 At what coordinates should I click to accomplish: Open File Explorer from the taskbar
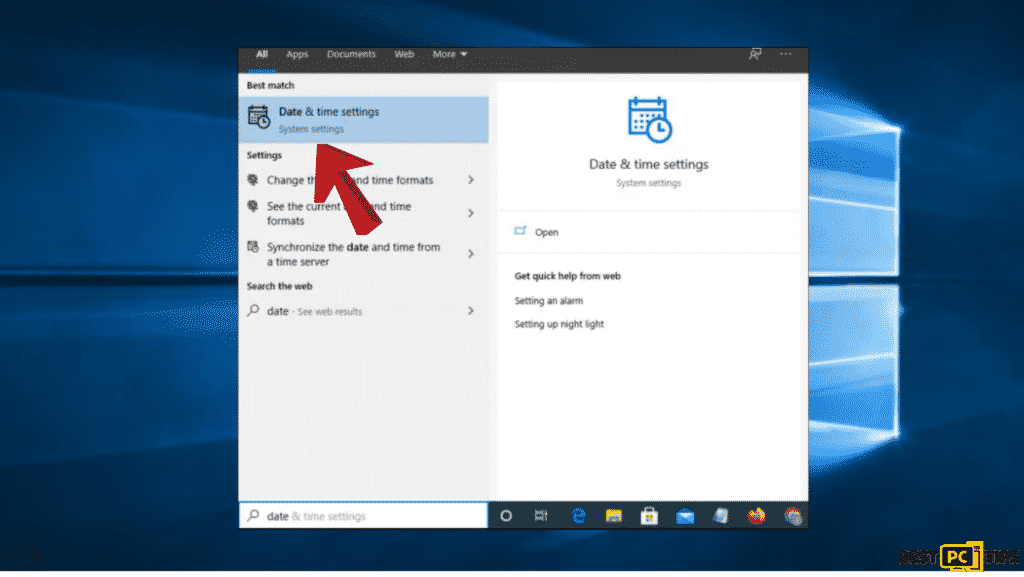(x=614, y=516)
